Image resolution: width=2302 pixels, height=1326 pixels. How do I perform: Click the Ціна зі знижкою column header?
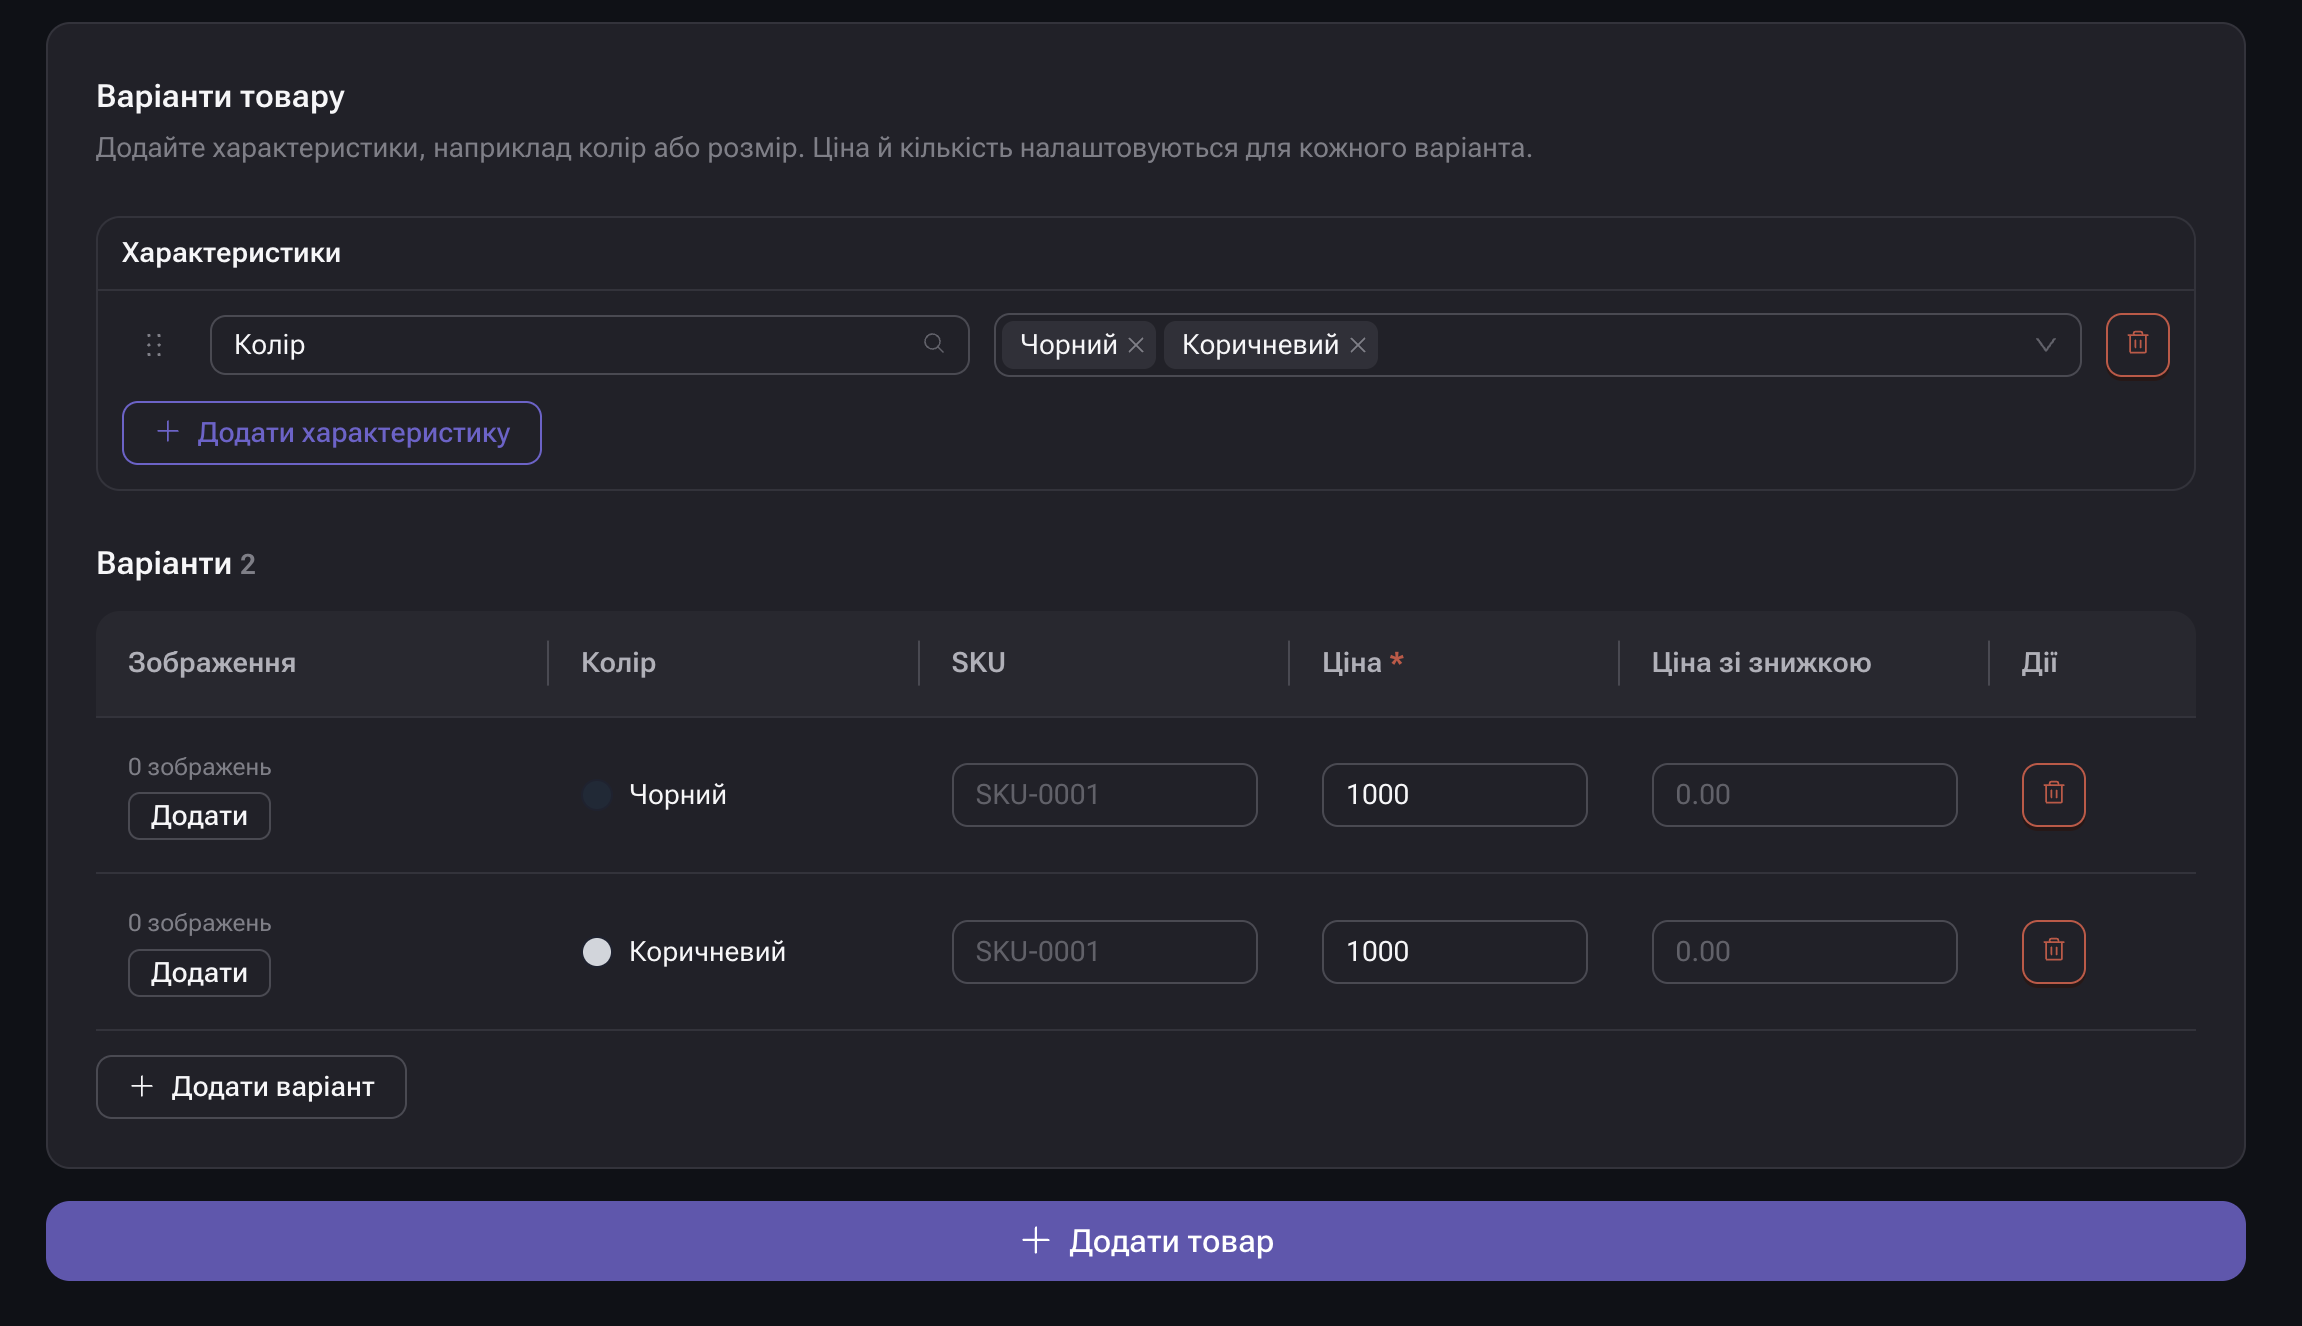(x=1761, y=663)
